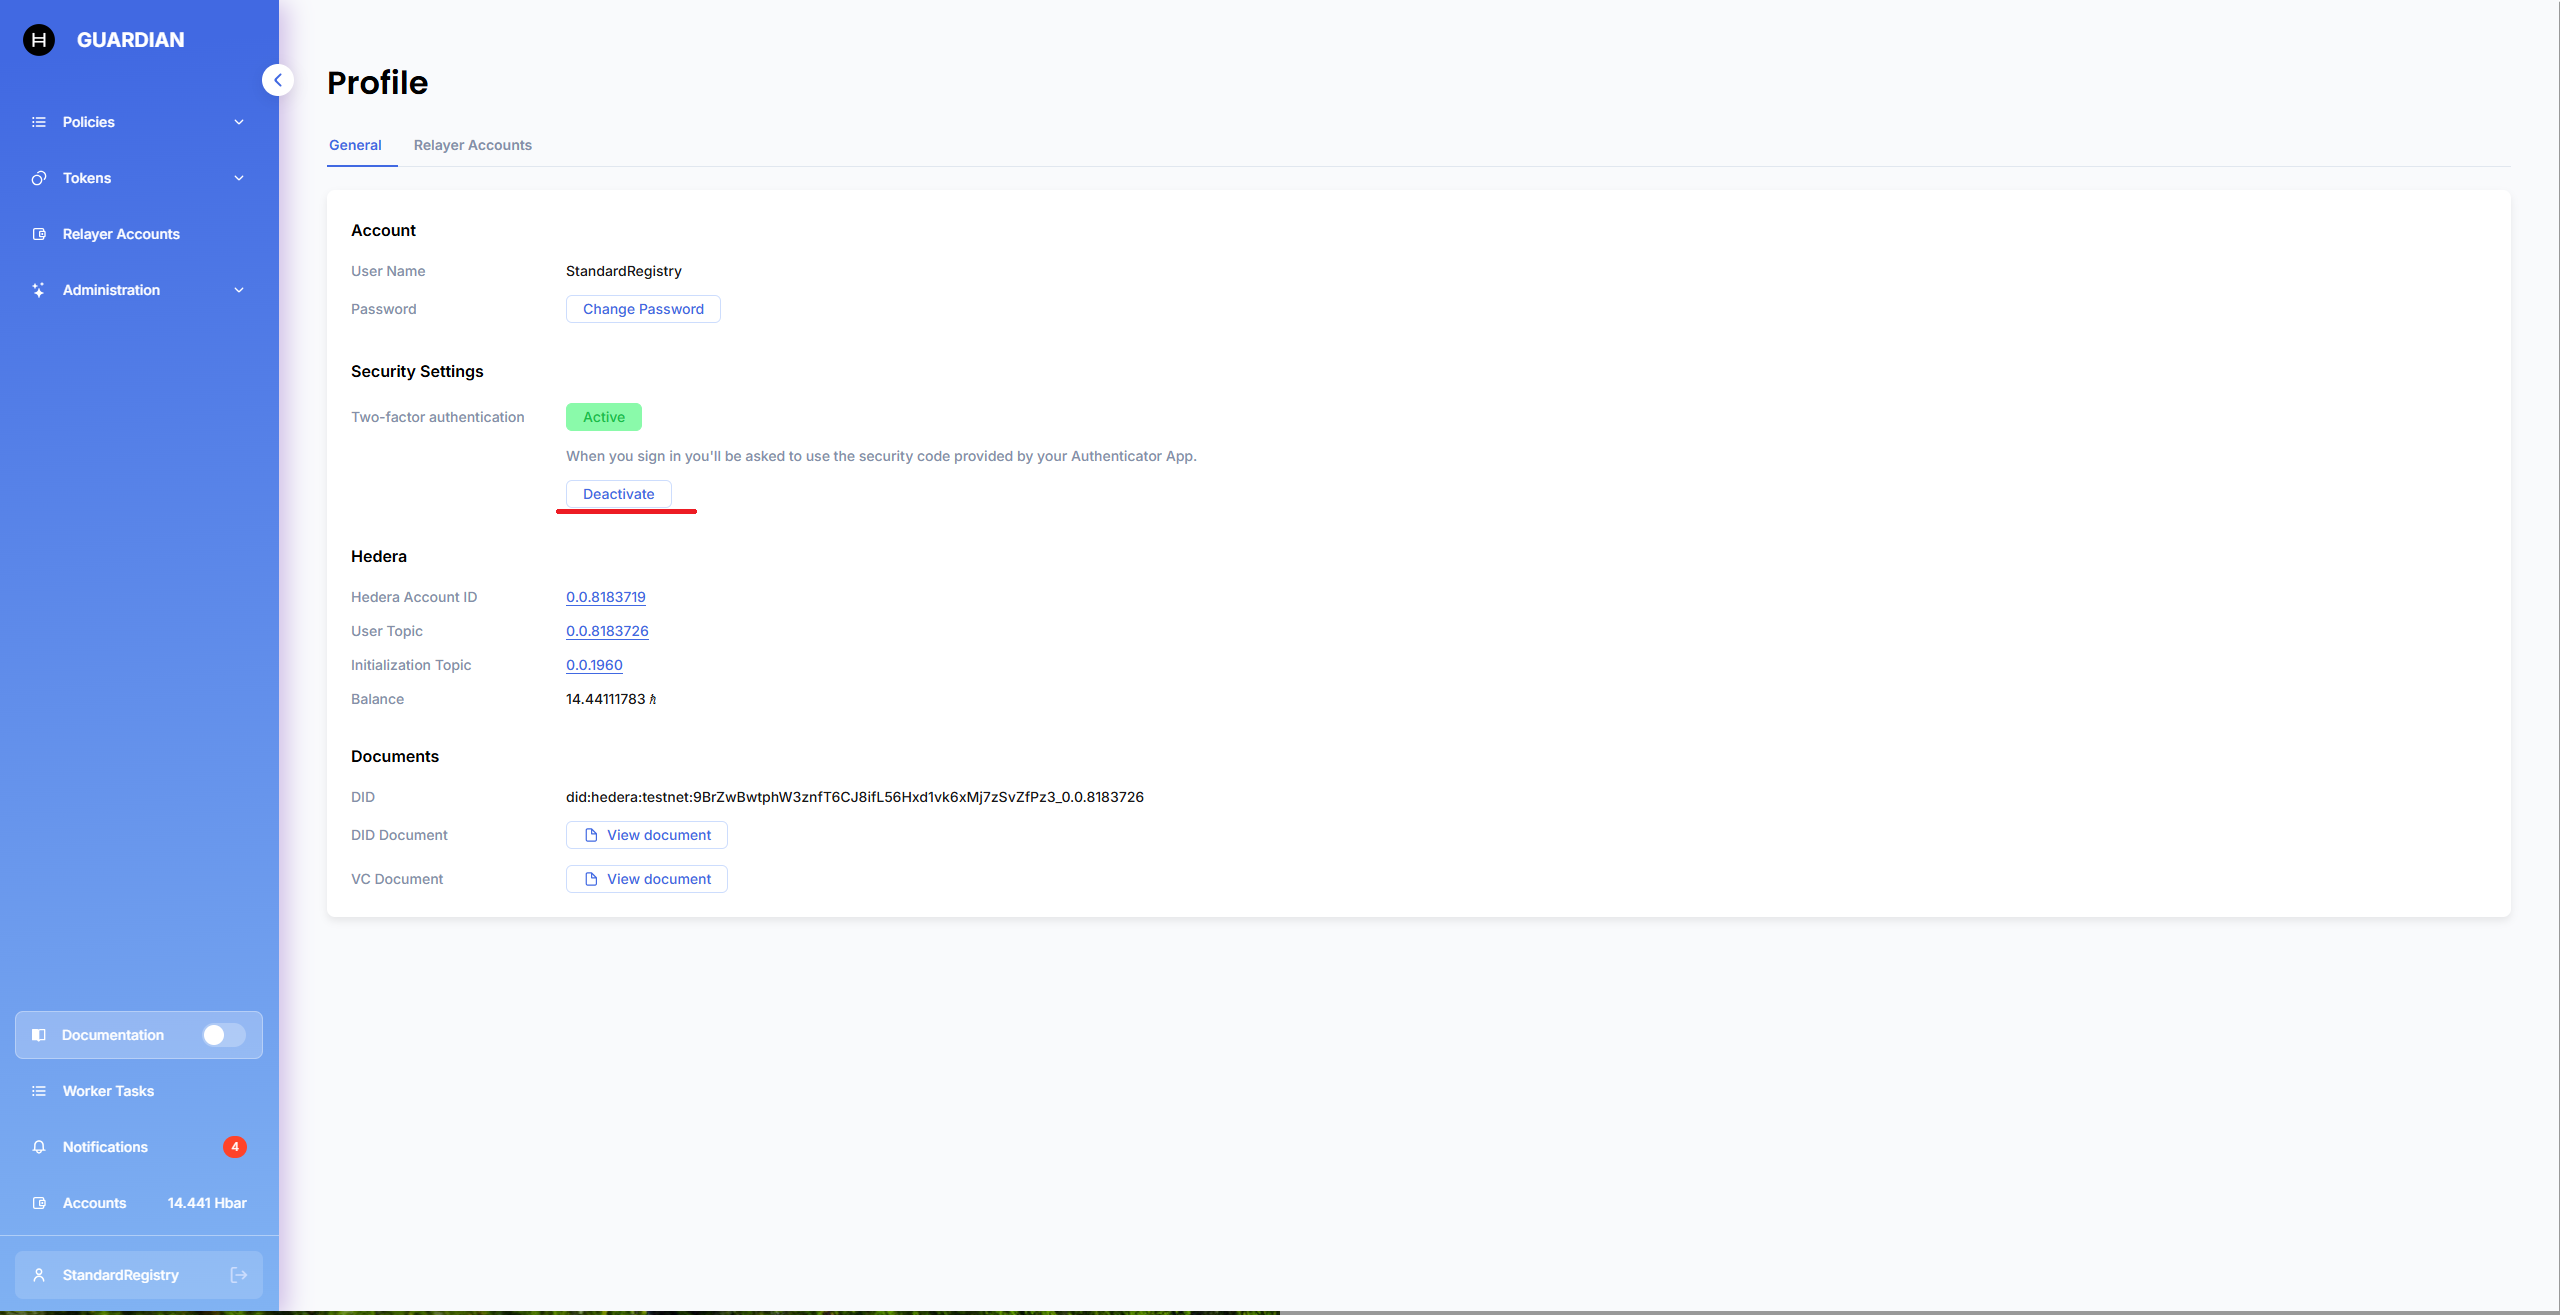The height and width of the screenshot is (1315, 2560).
Task: Open Hedera Account ID 0.0.8183719 link
Action: point(606,597)
